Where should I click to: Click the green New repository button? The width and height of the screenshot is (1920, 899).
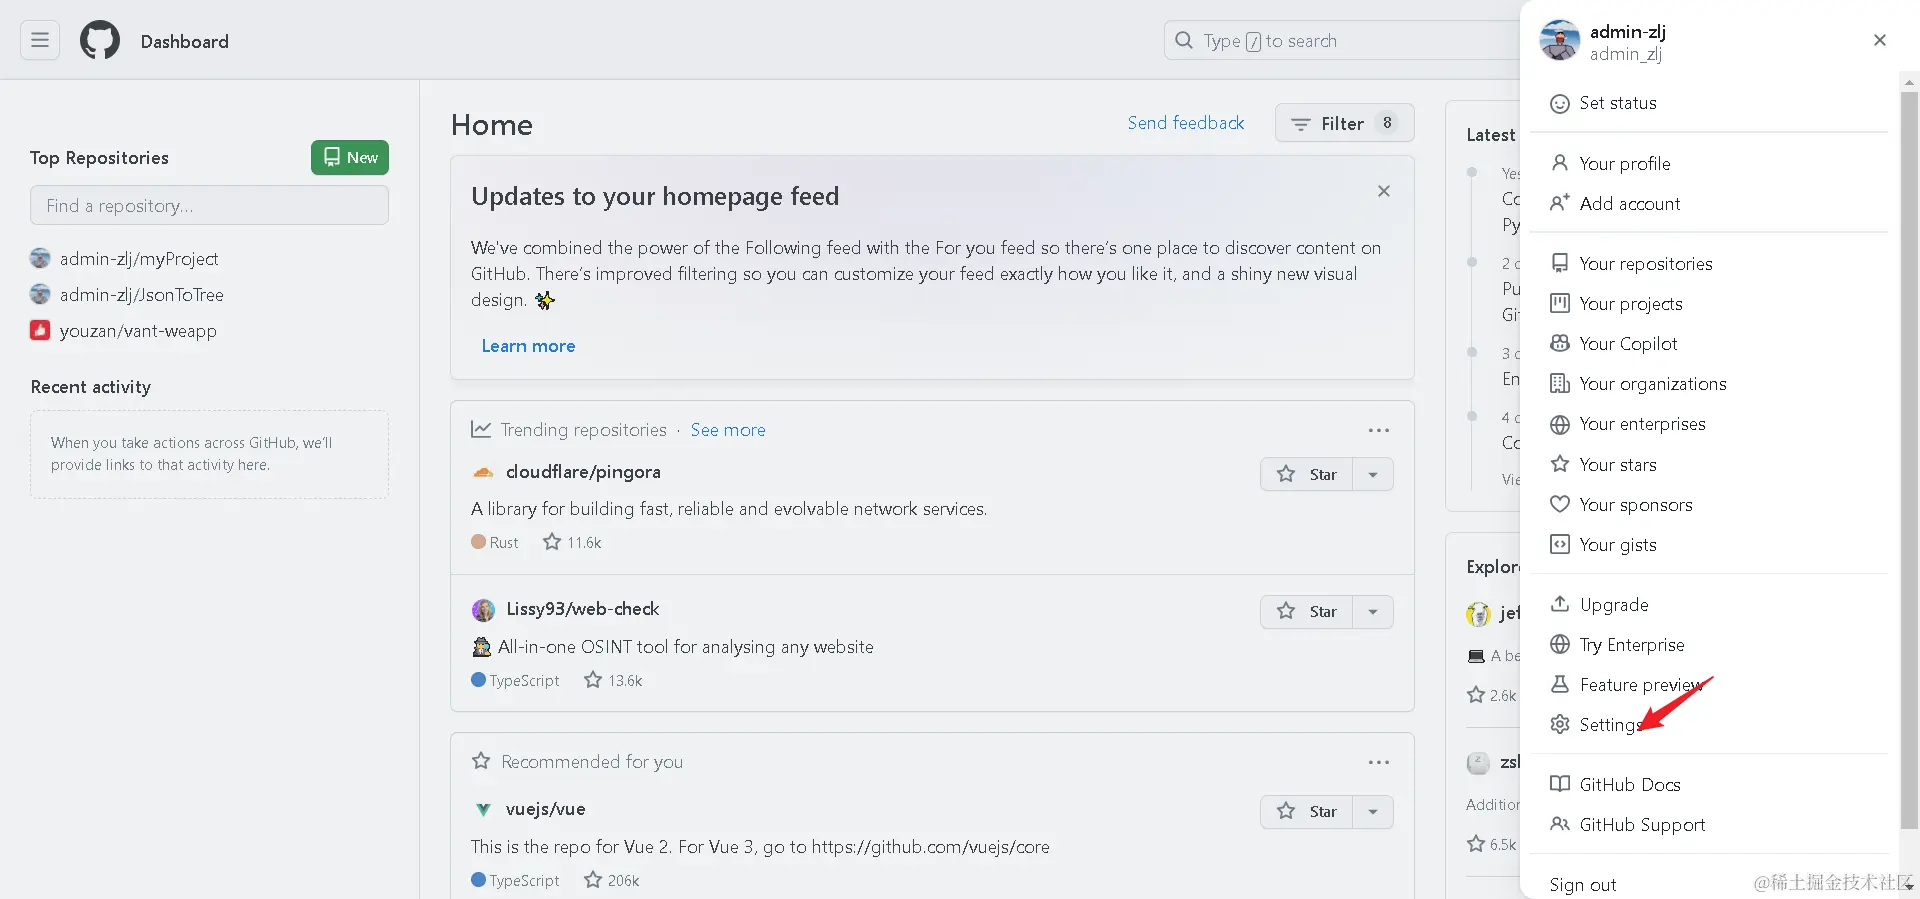tap(349, 158)
